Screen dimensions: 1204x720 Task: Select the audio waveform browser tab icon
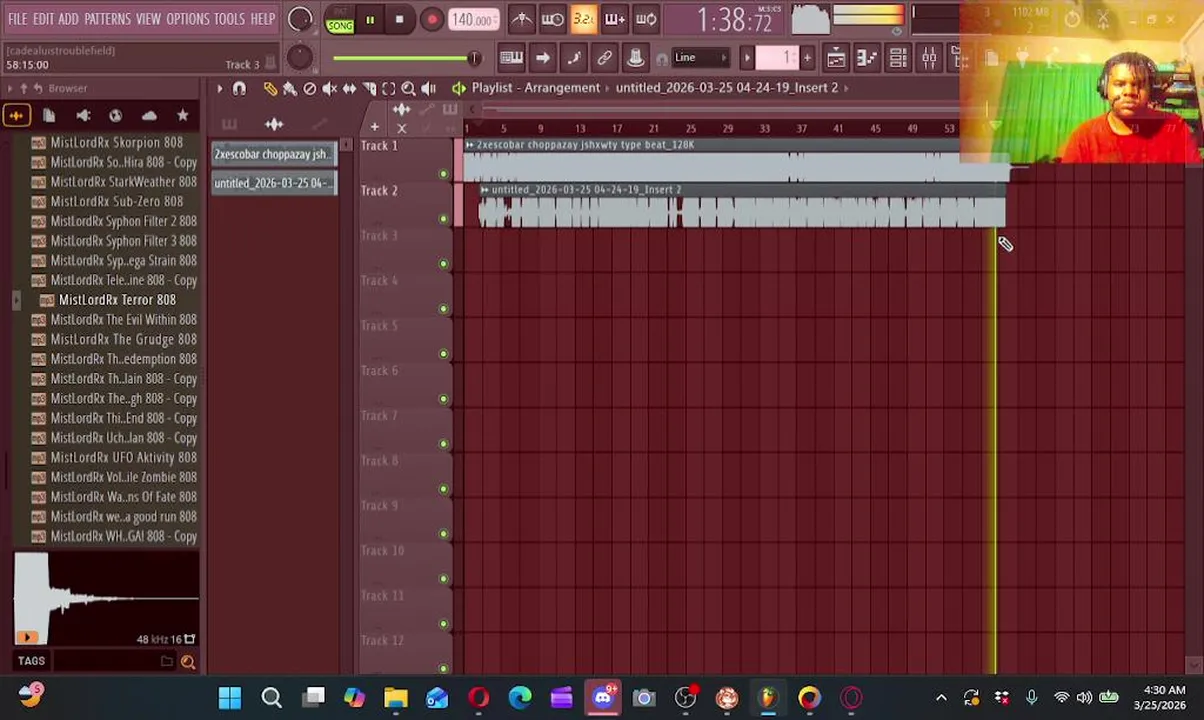coord(16,116)
